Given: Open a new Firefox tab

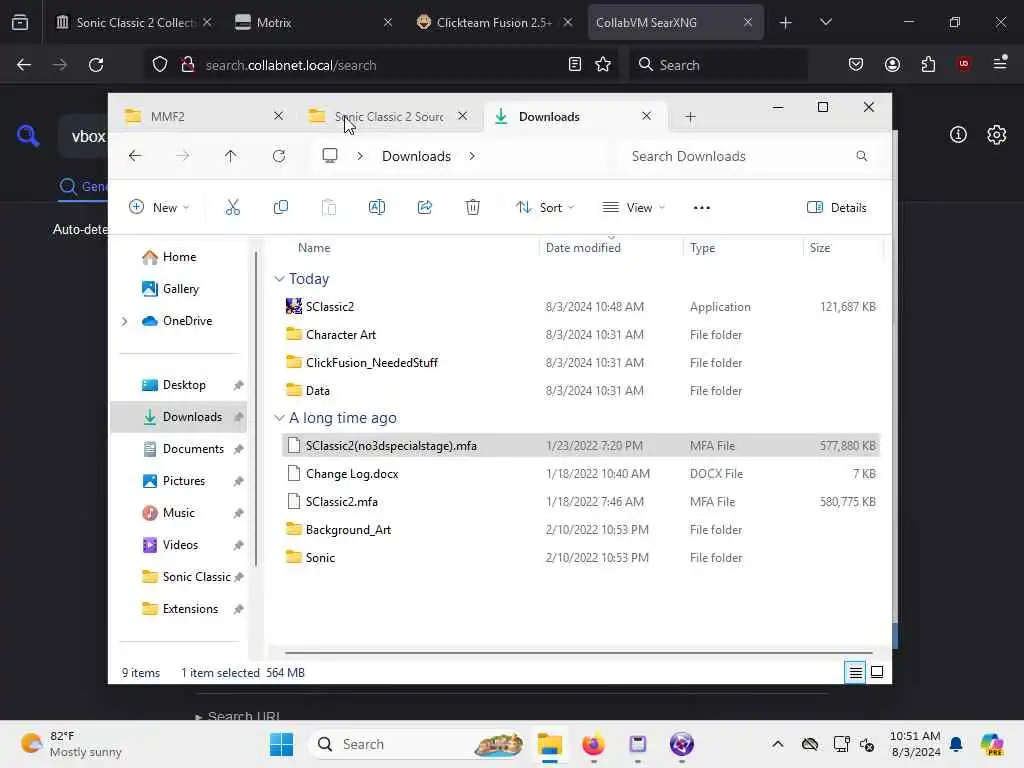Looking at the screenshot, I should 786,22.
